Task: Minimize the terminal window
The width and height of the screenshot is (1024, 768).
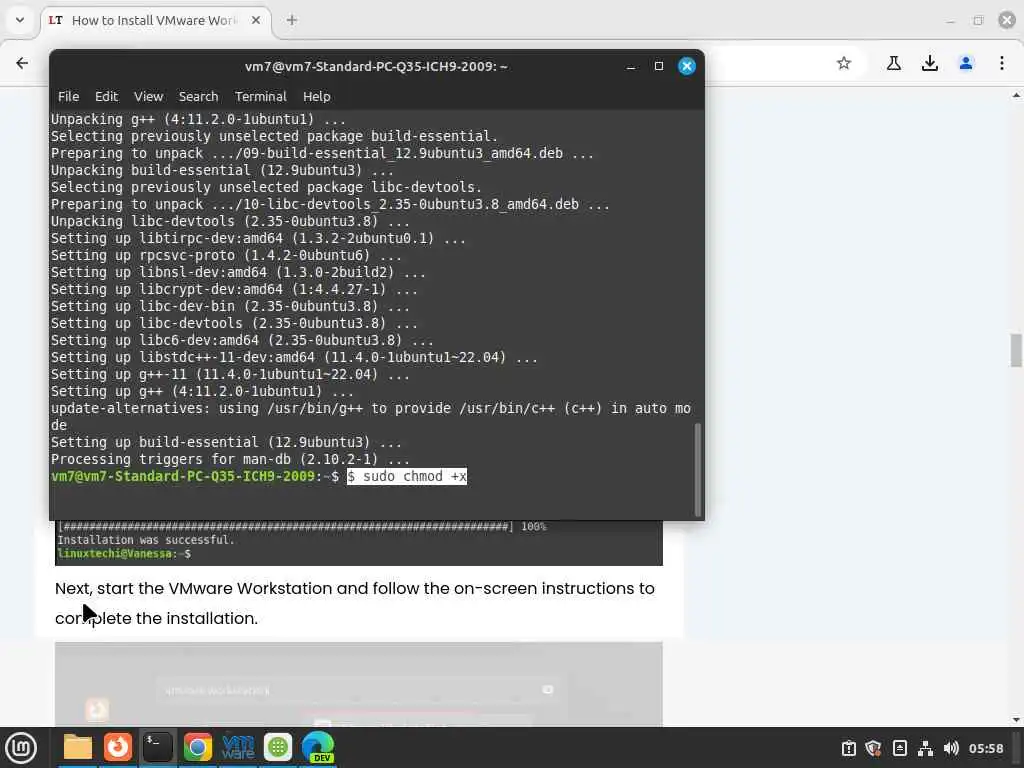Action: [x=631, y=67]
